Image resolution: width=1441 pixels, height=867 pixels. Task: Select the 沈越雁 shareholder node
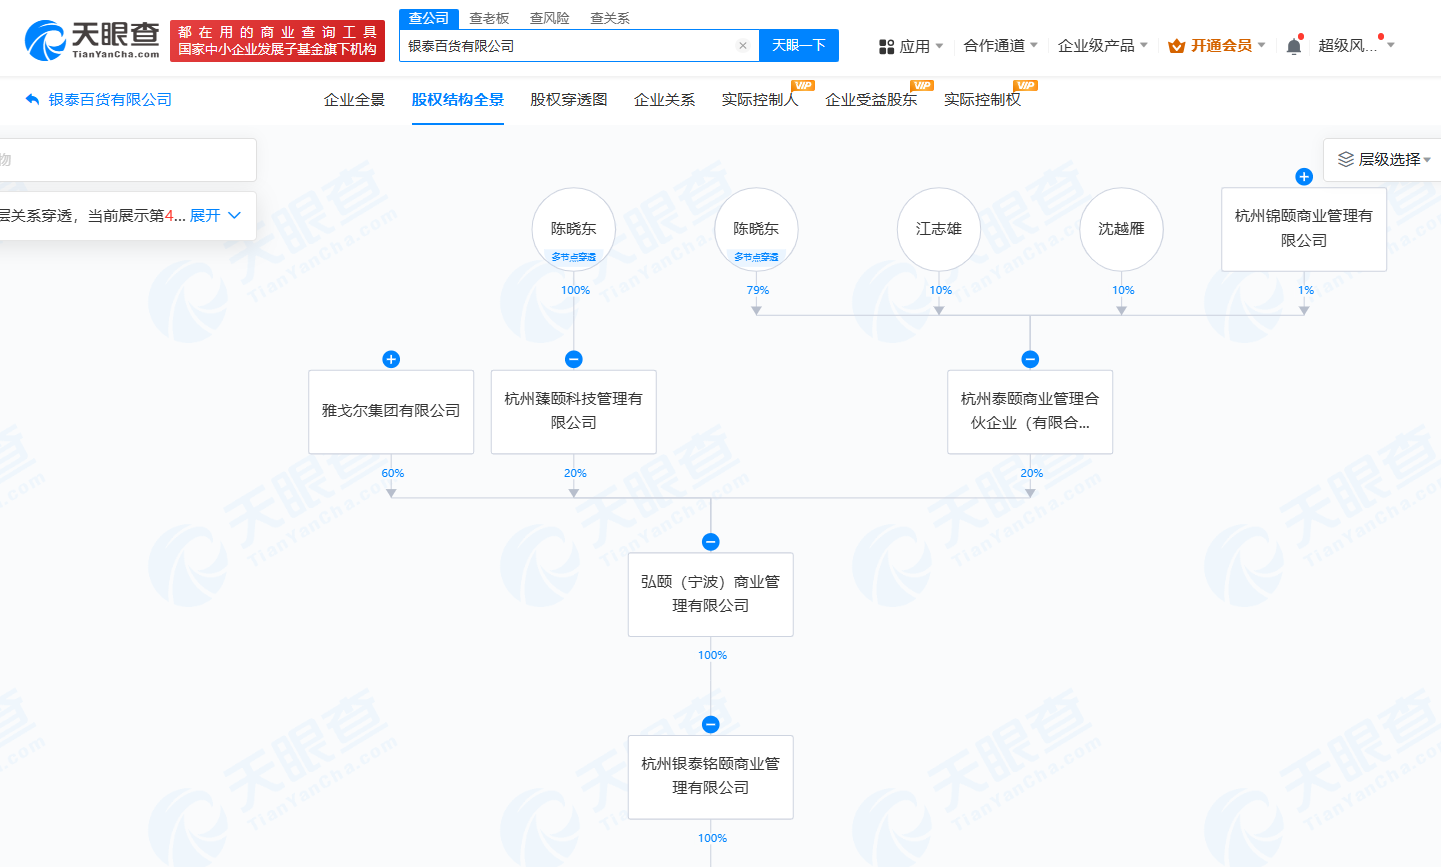(x=1121, y=229)
